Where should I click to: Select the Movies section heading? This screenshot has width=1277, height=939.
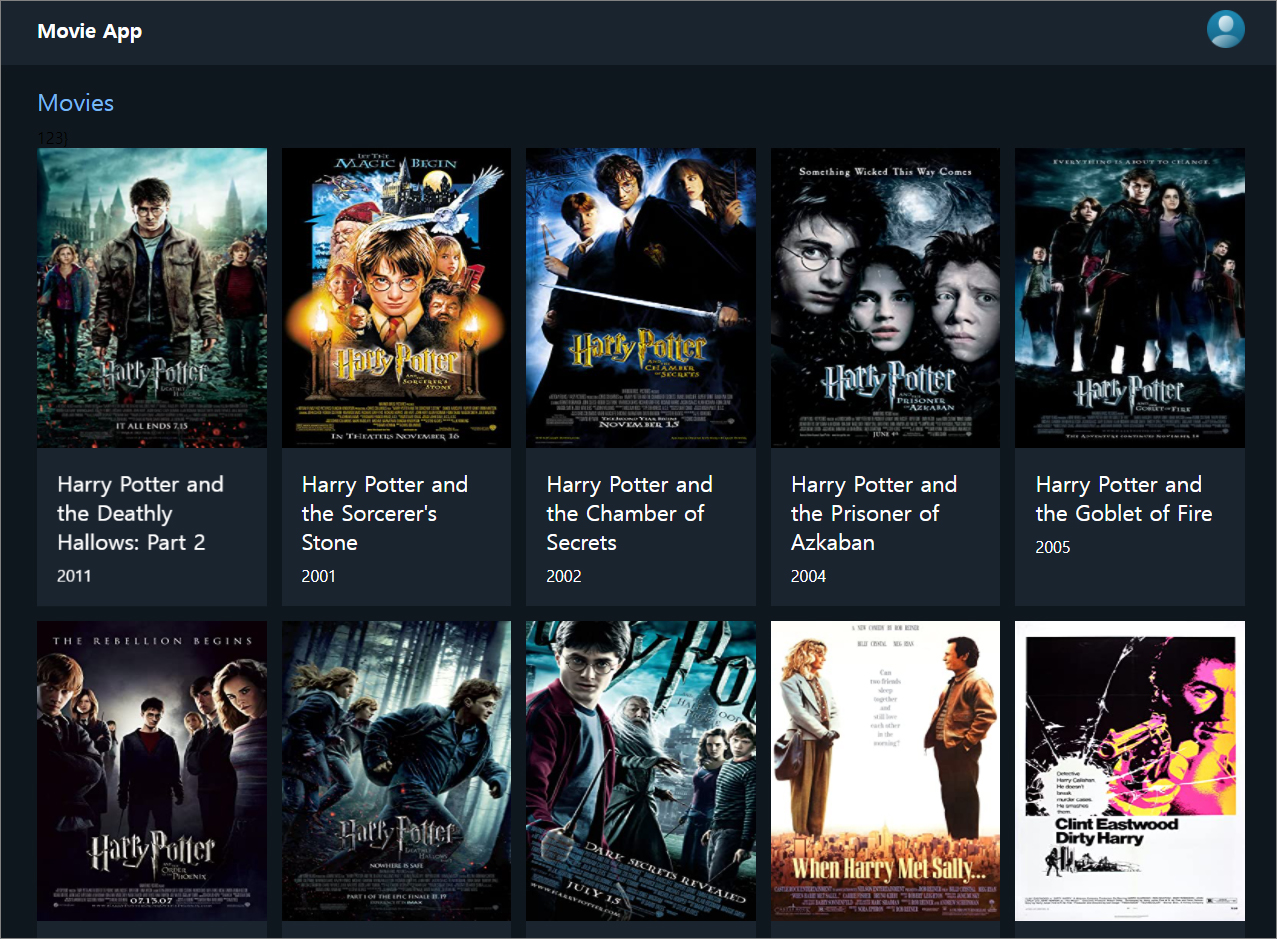76,103
